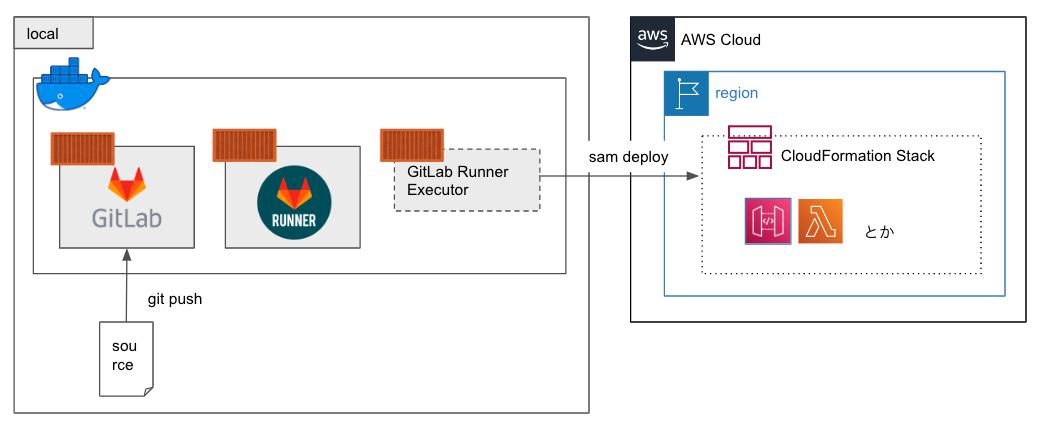Click the "AWS Cloud" label

click(720, 40)
